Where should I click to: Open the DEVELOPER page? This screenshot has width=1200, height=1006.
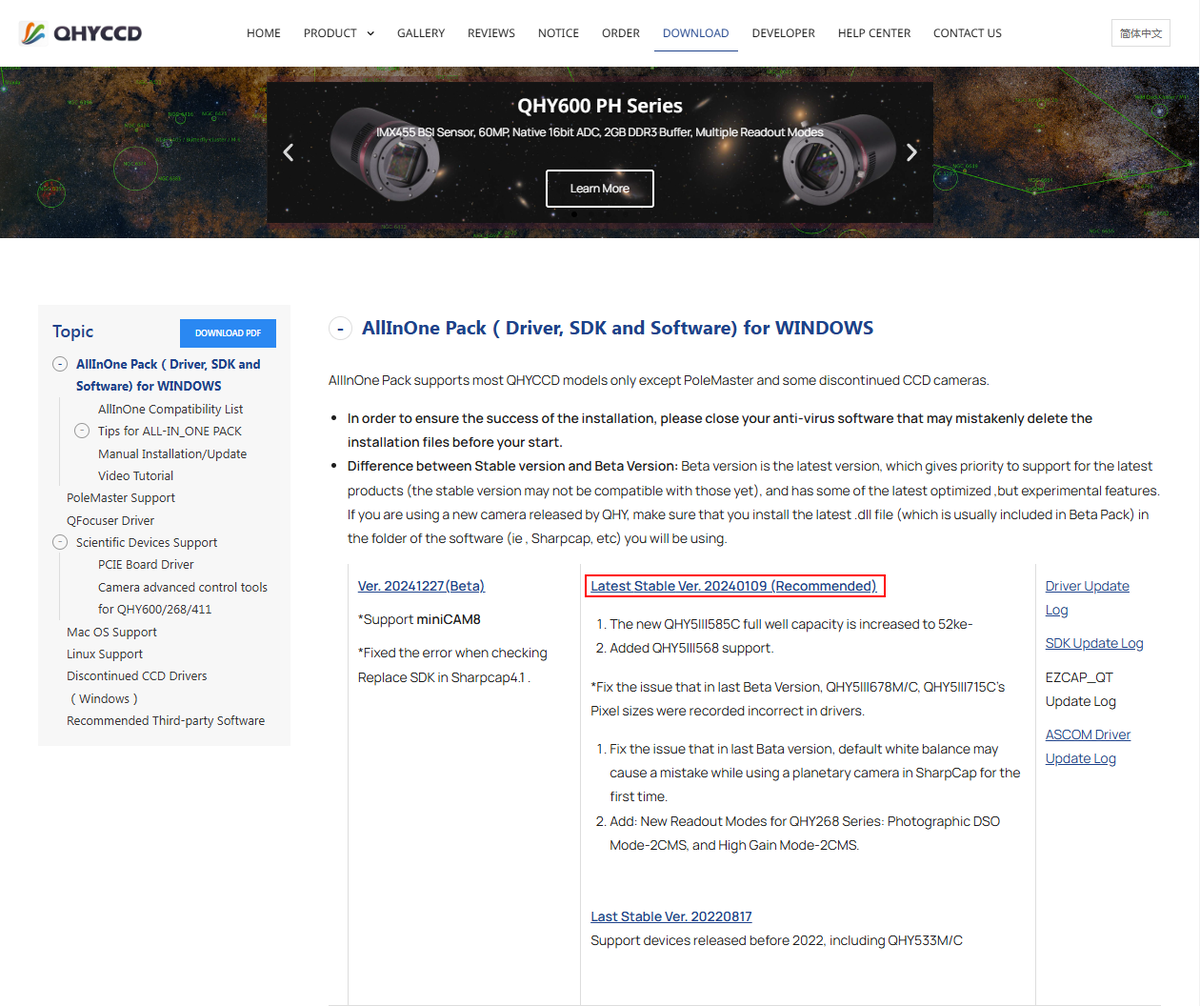[x=783, y=33]
